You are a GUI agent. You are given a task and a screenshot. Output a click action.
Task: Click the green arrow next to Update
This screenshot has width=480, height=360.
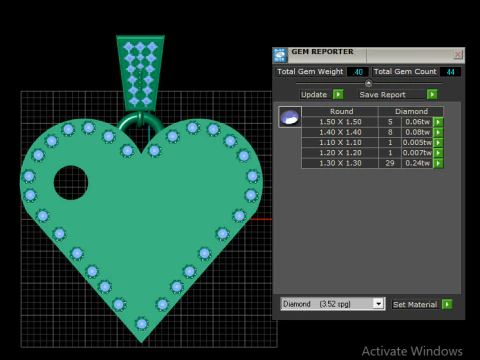pyautogui.click(x=338, y=95)
